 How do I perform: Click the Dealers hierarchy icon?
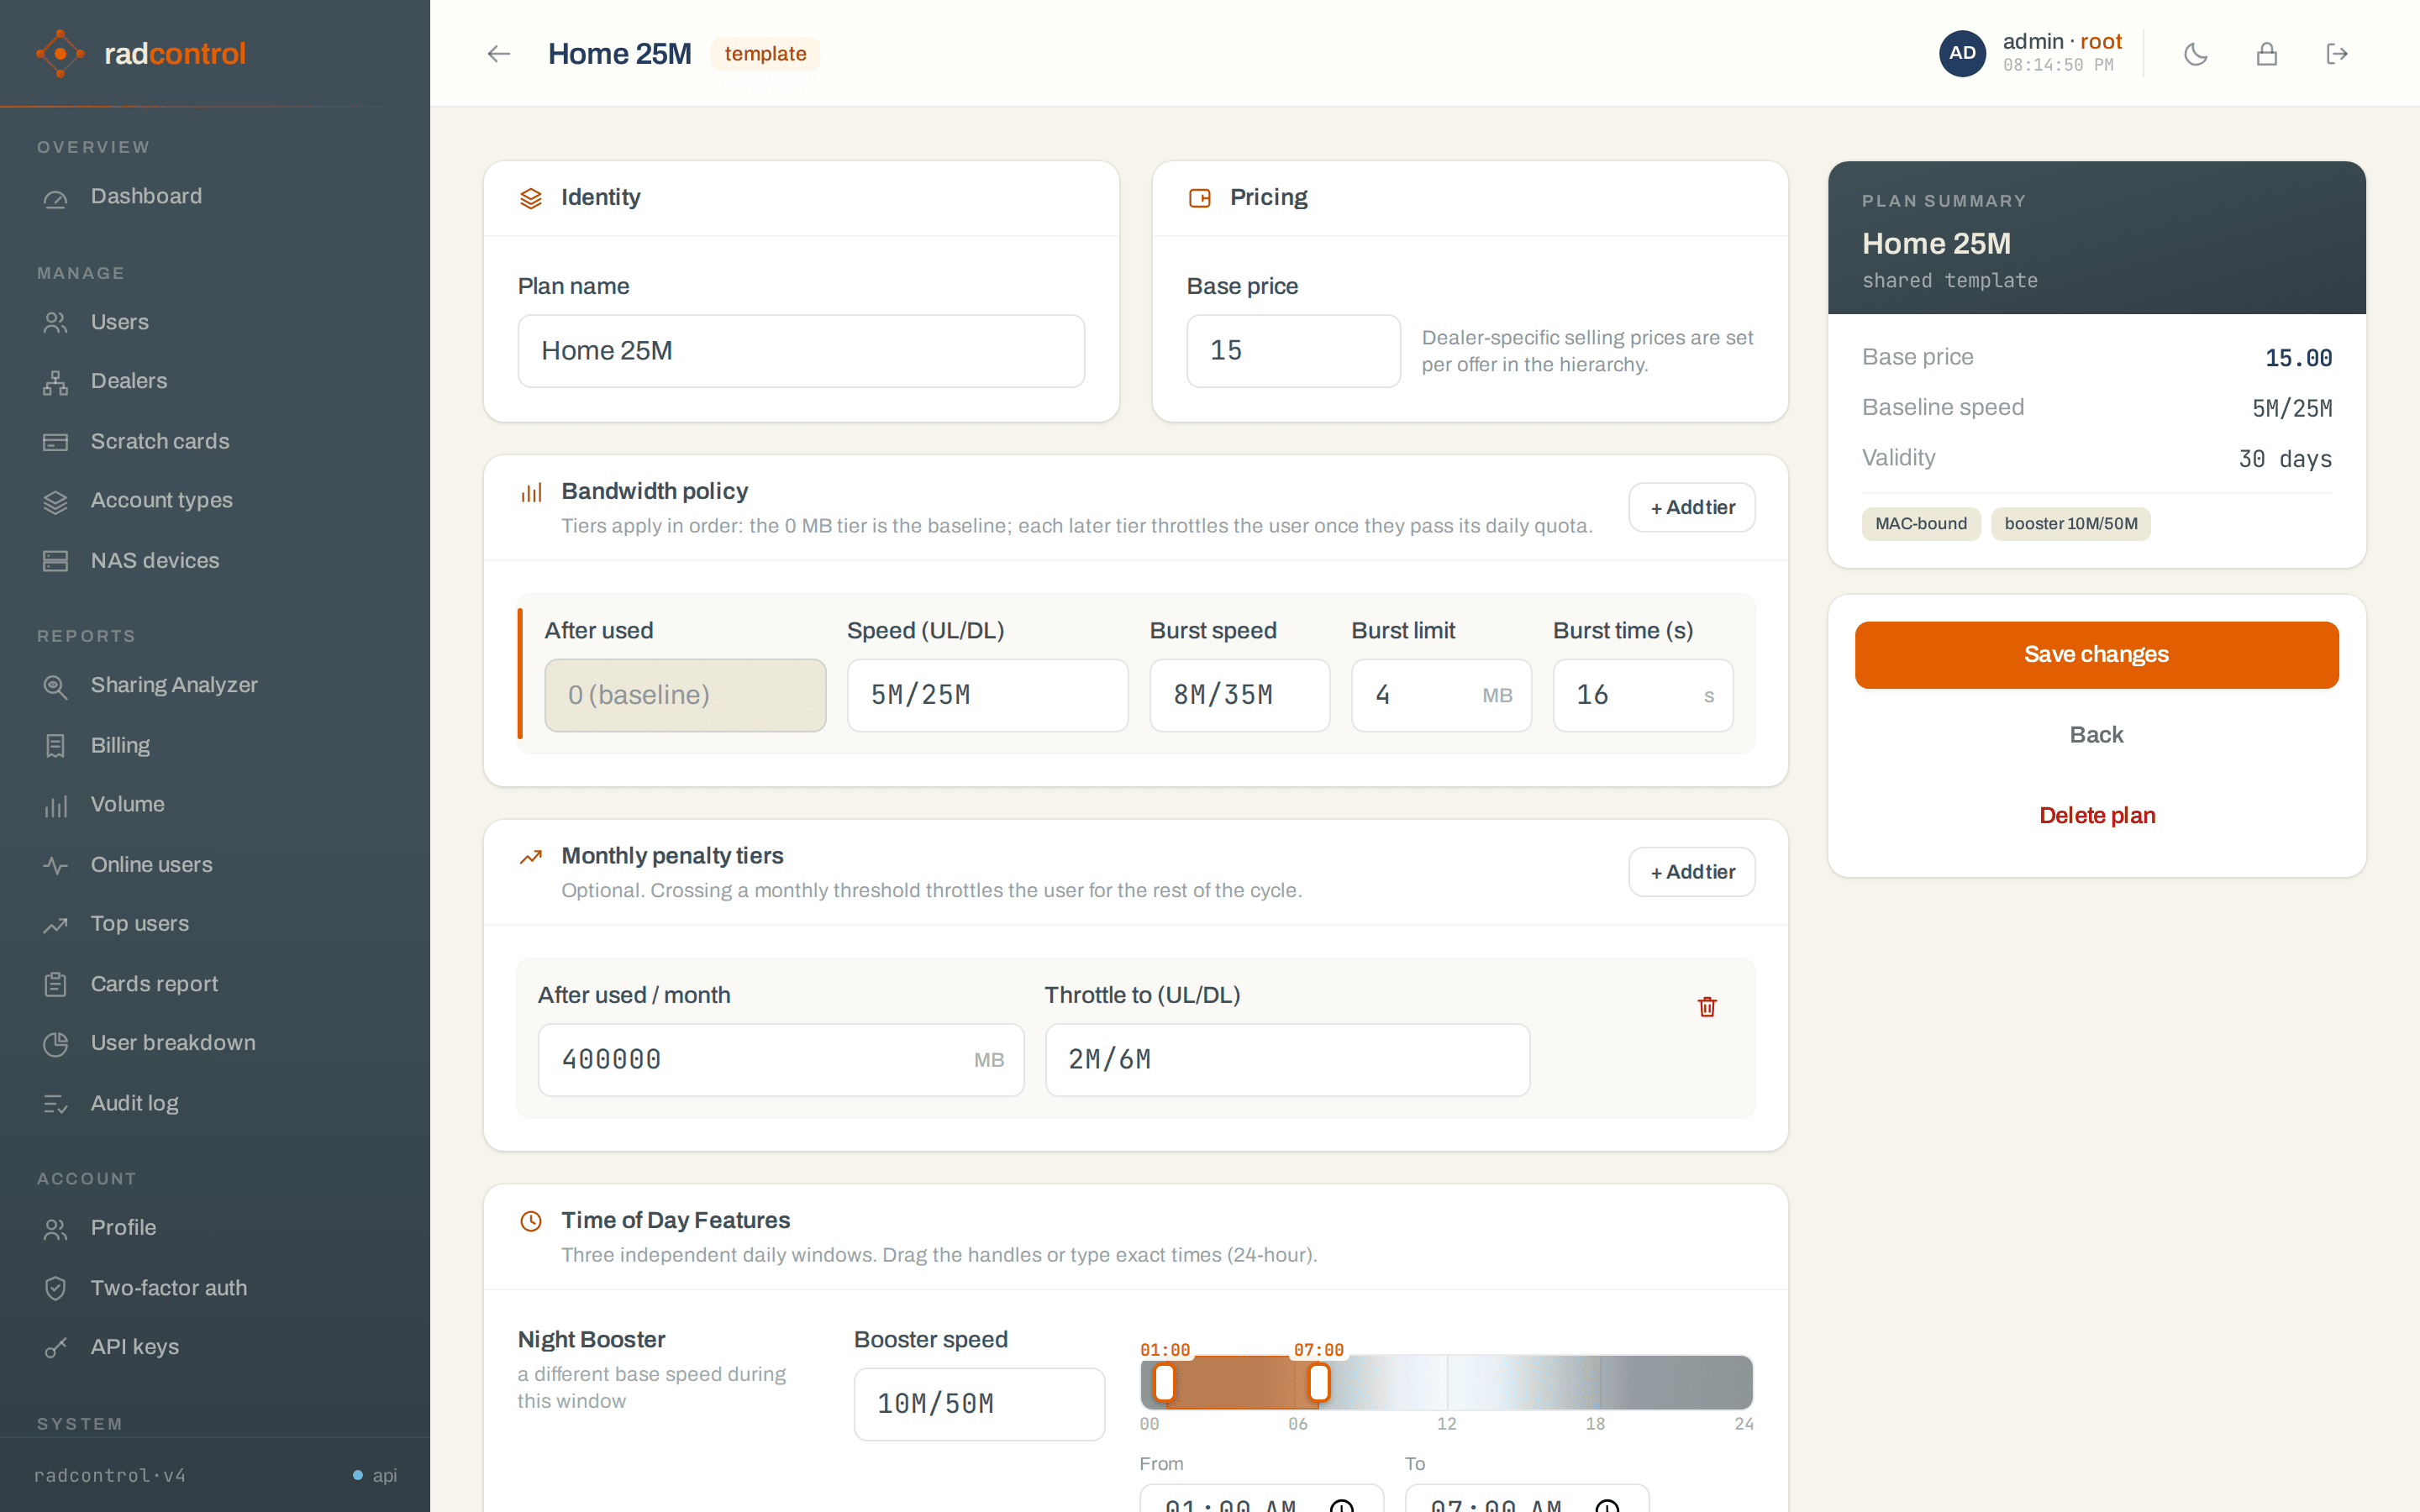click(x=56, y=382)
